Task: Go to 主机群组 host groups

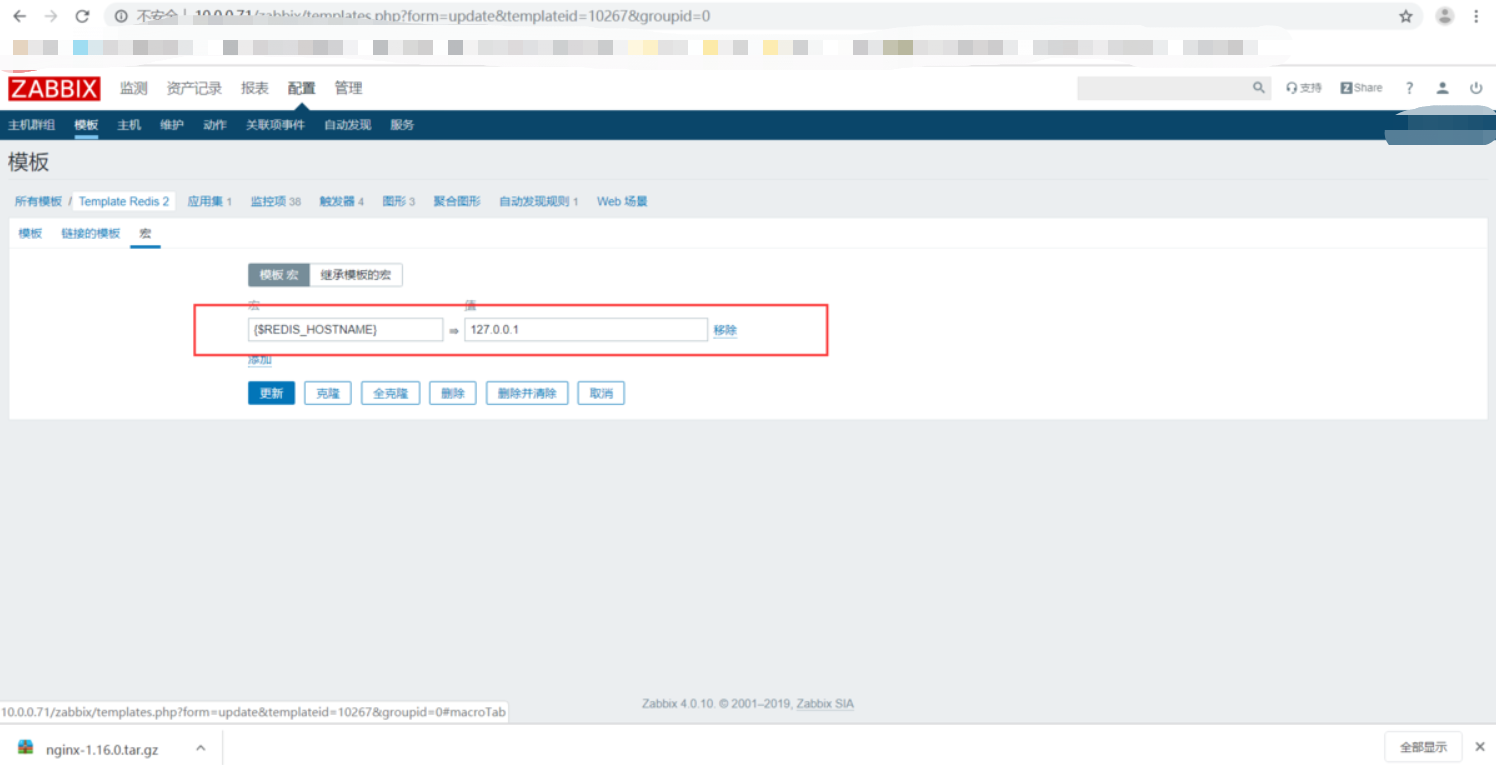Action: pos(32,125)
